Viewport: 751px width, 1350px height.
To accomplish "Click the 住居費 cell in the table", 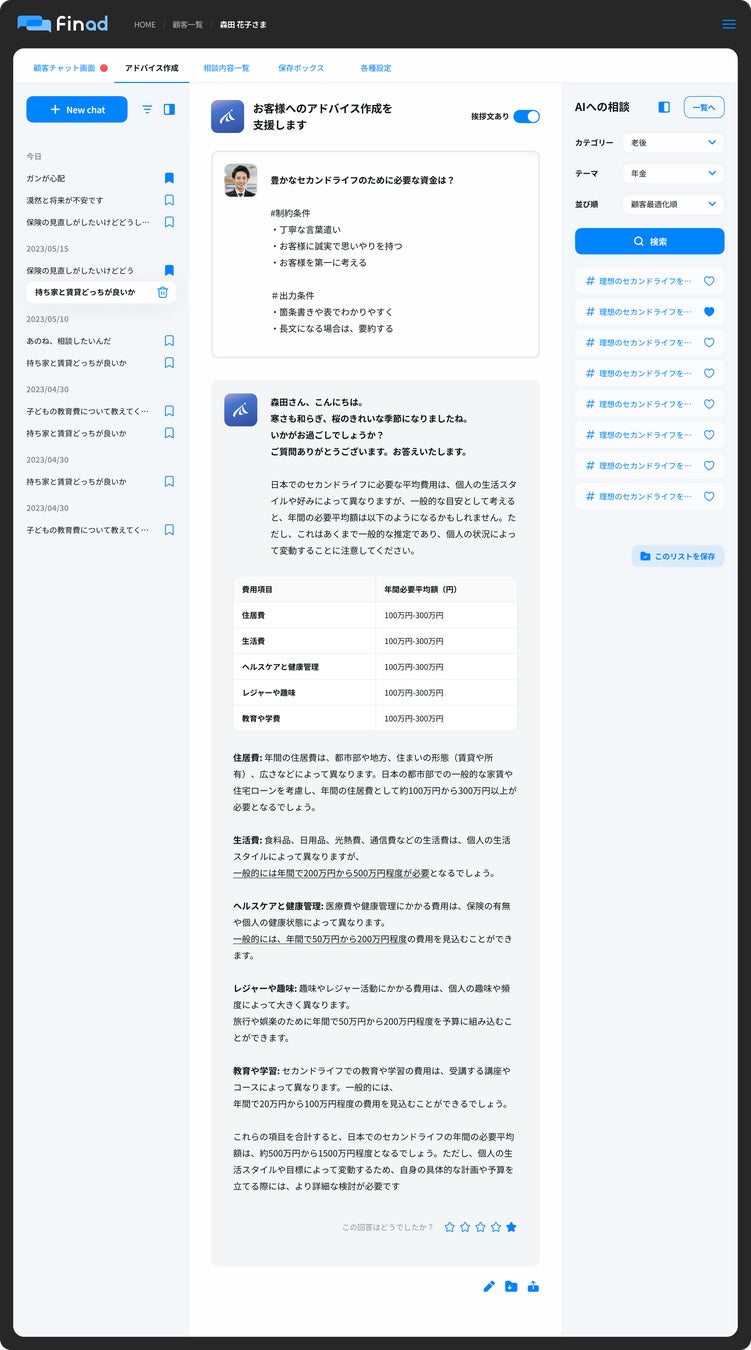I will (x=304, y=615).
